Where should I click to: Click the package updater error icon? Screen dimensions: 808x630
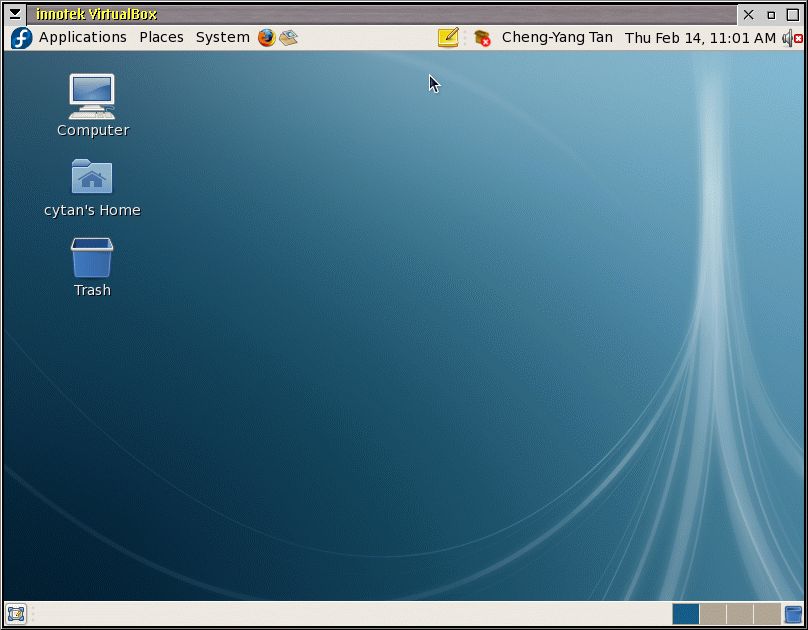coord(482,38)
